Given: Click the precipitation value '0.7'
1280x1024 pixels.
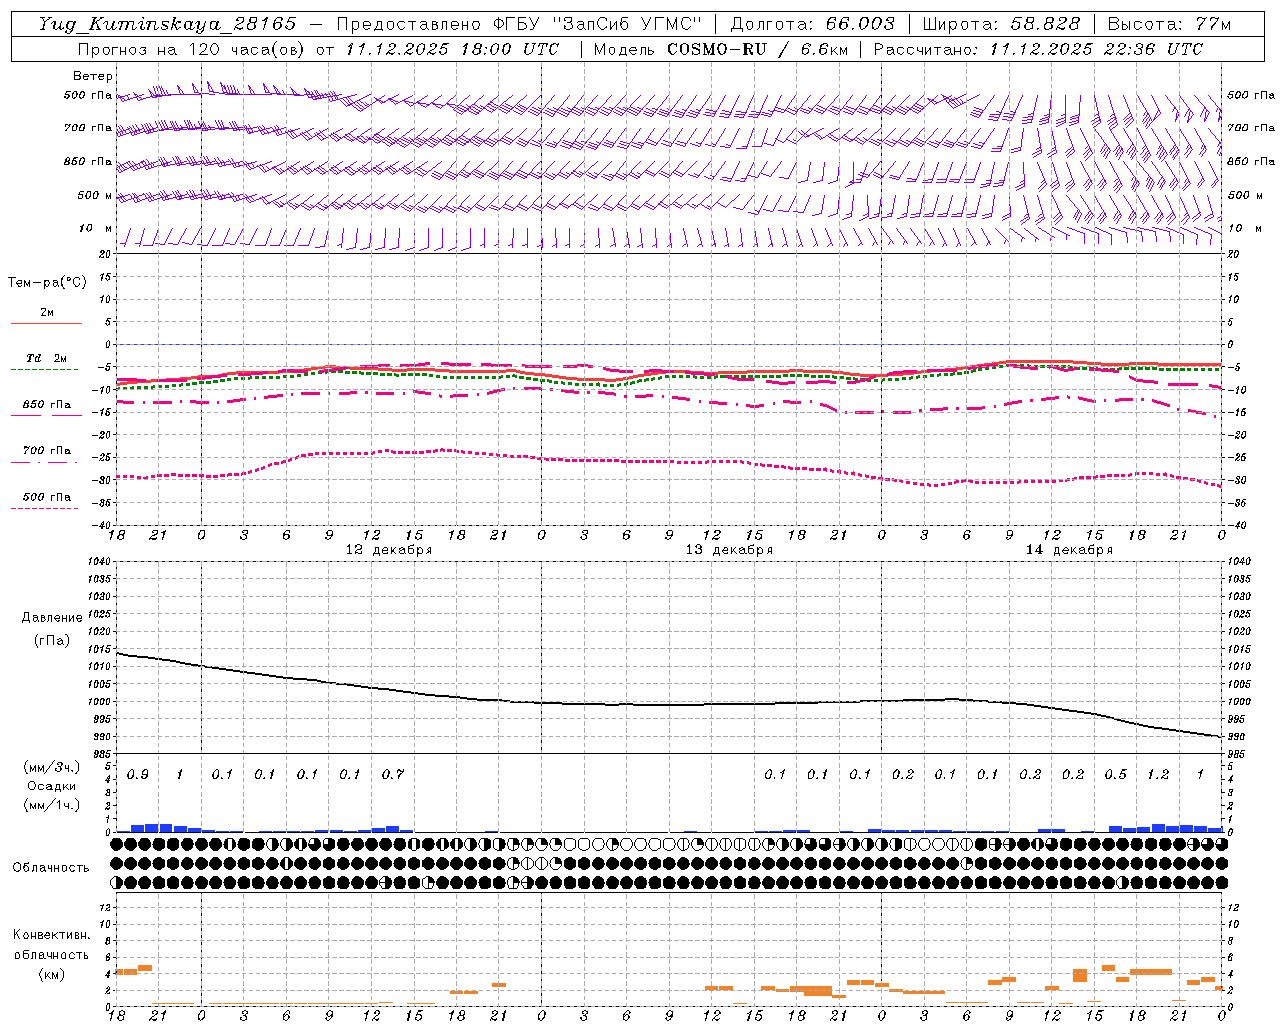Looking at the screenshot, I should (393, 775).
